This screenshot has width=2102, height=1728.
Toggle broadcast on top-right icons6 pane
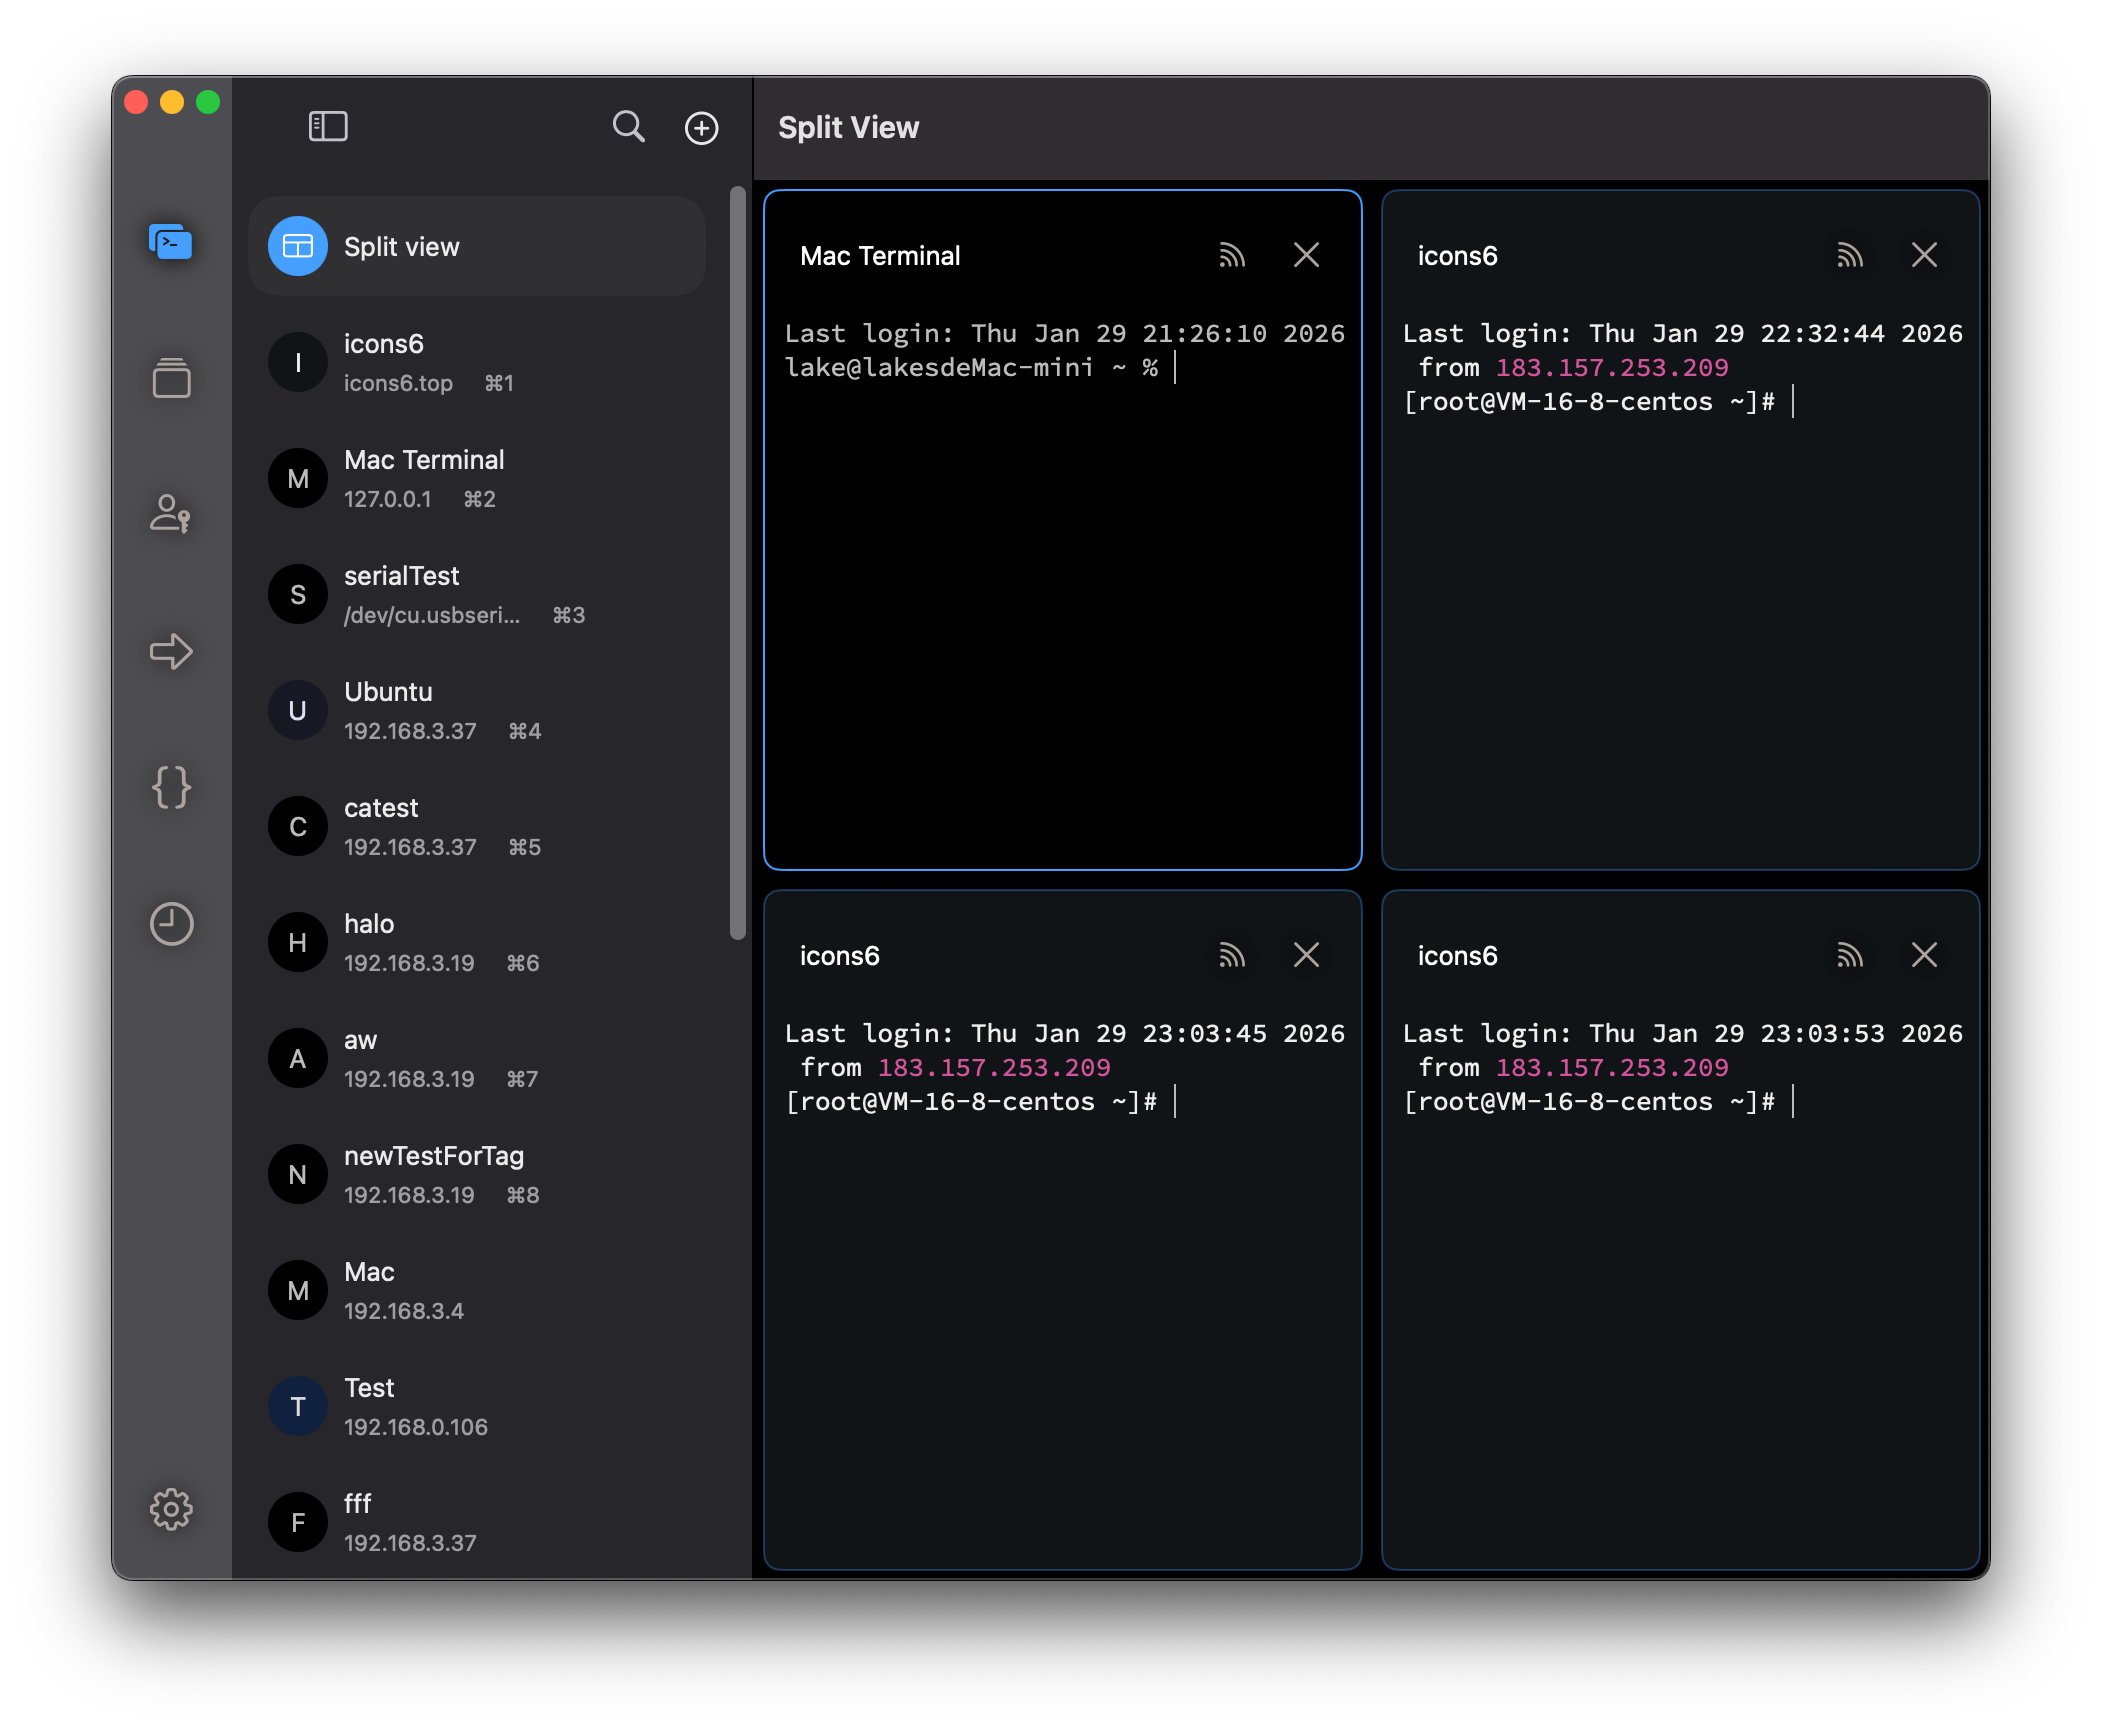click(x=1850, y=256)
